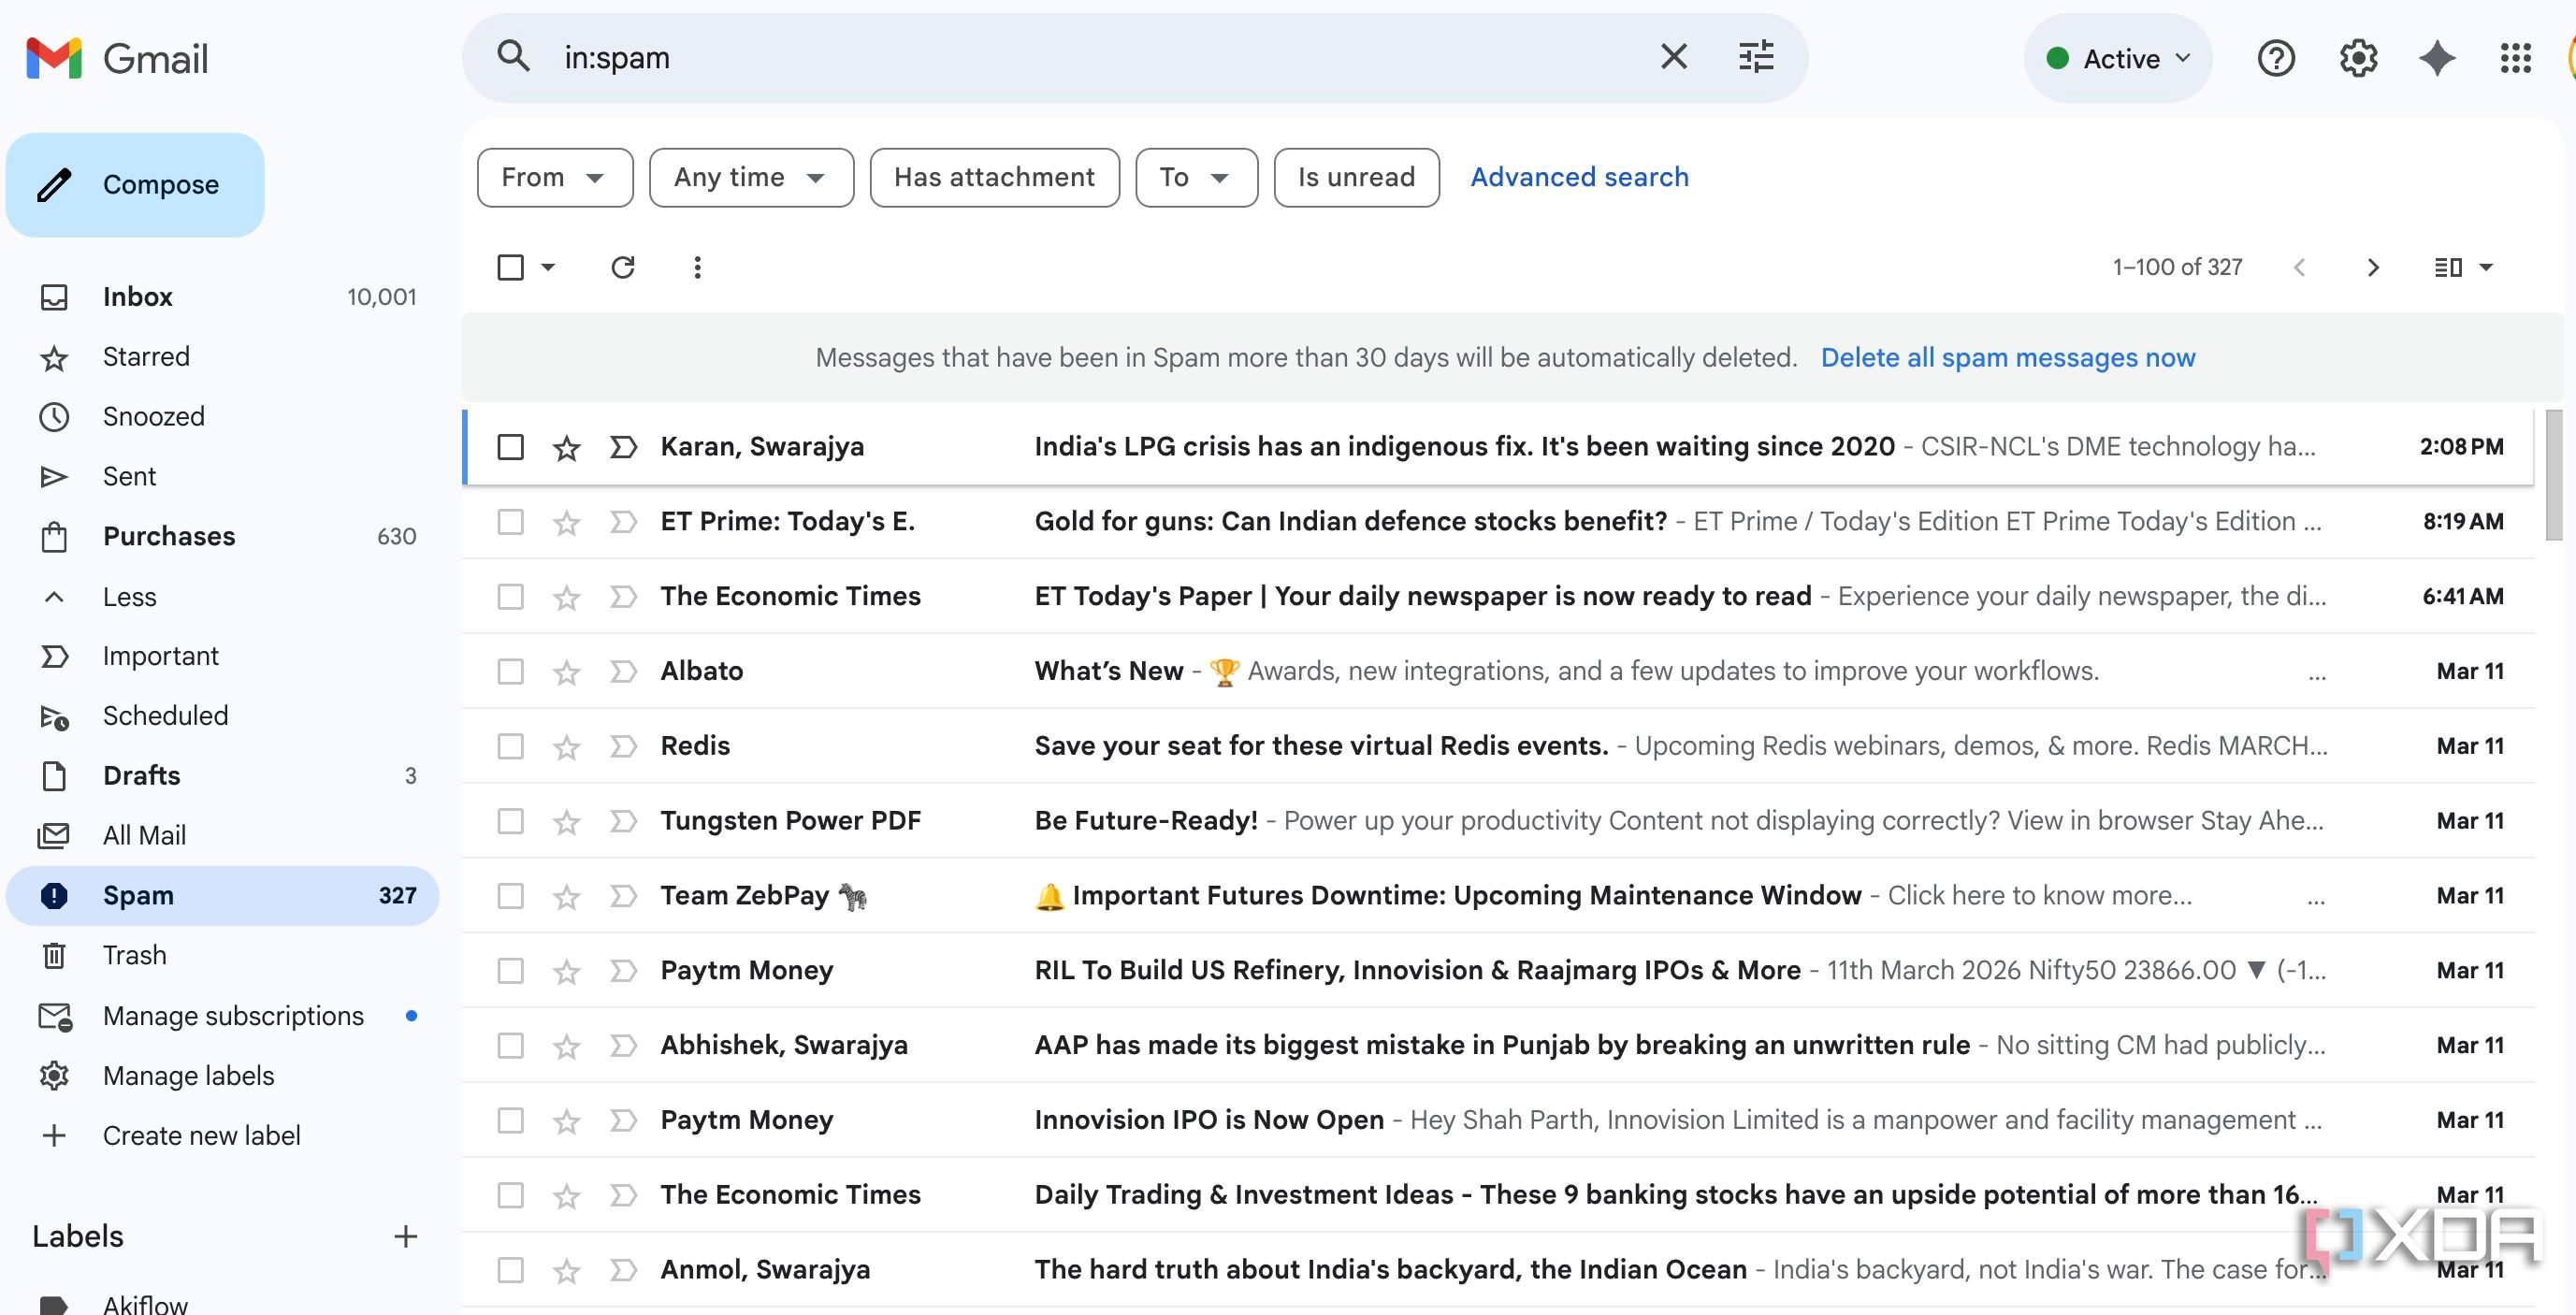This screenshot has width=2576, height=1315.
Task: Click Delete all spam messages now
Action: pos(2007,358)
